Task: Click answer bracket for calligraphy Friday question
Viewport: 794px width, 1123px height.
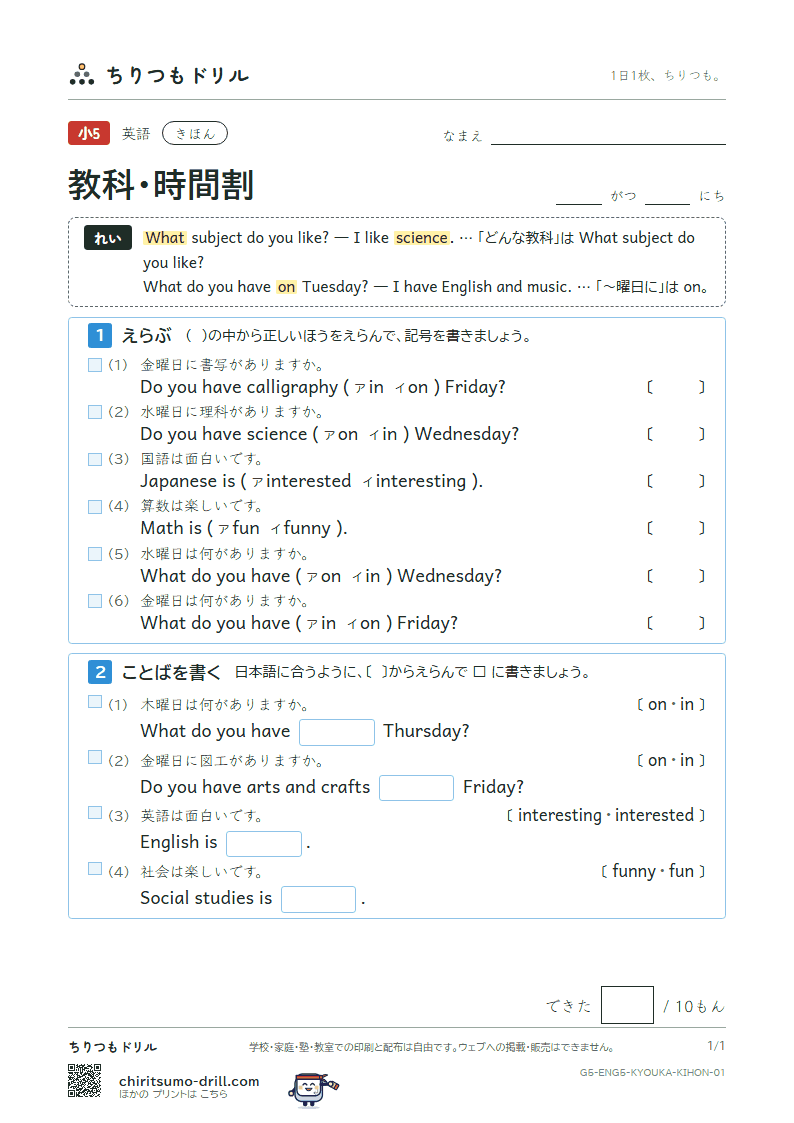Action: (676, 387)
